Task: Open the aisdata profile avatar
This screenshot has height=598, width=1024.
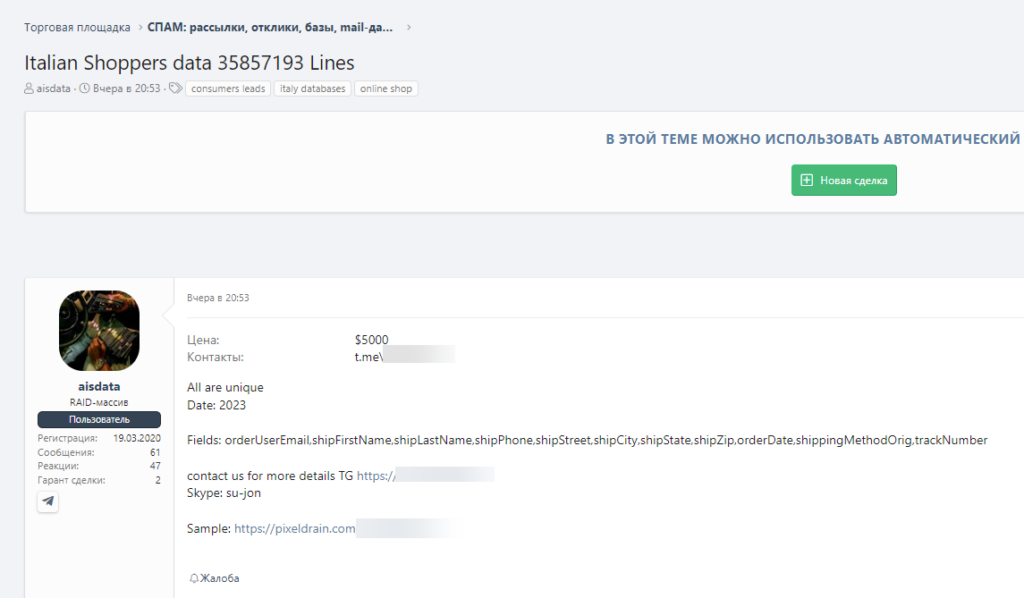Action: [x=99, y=331]
